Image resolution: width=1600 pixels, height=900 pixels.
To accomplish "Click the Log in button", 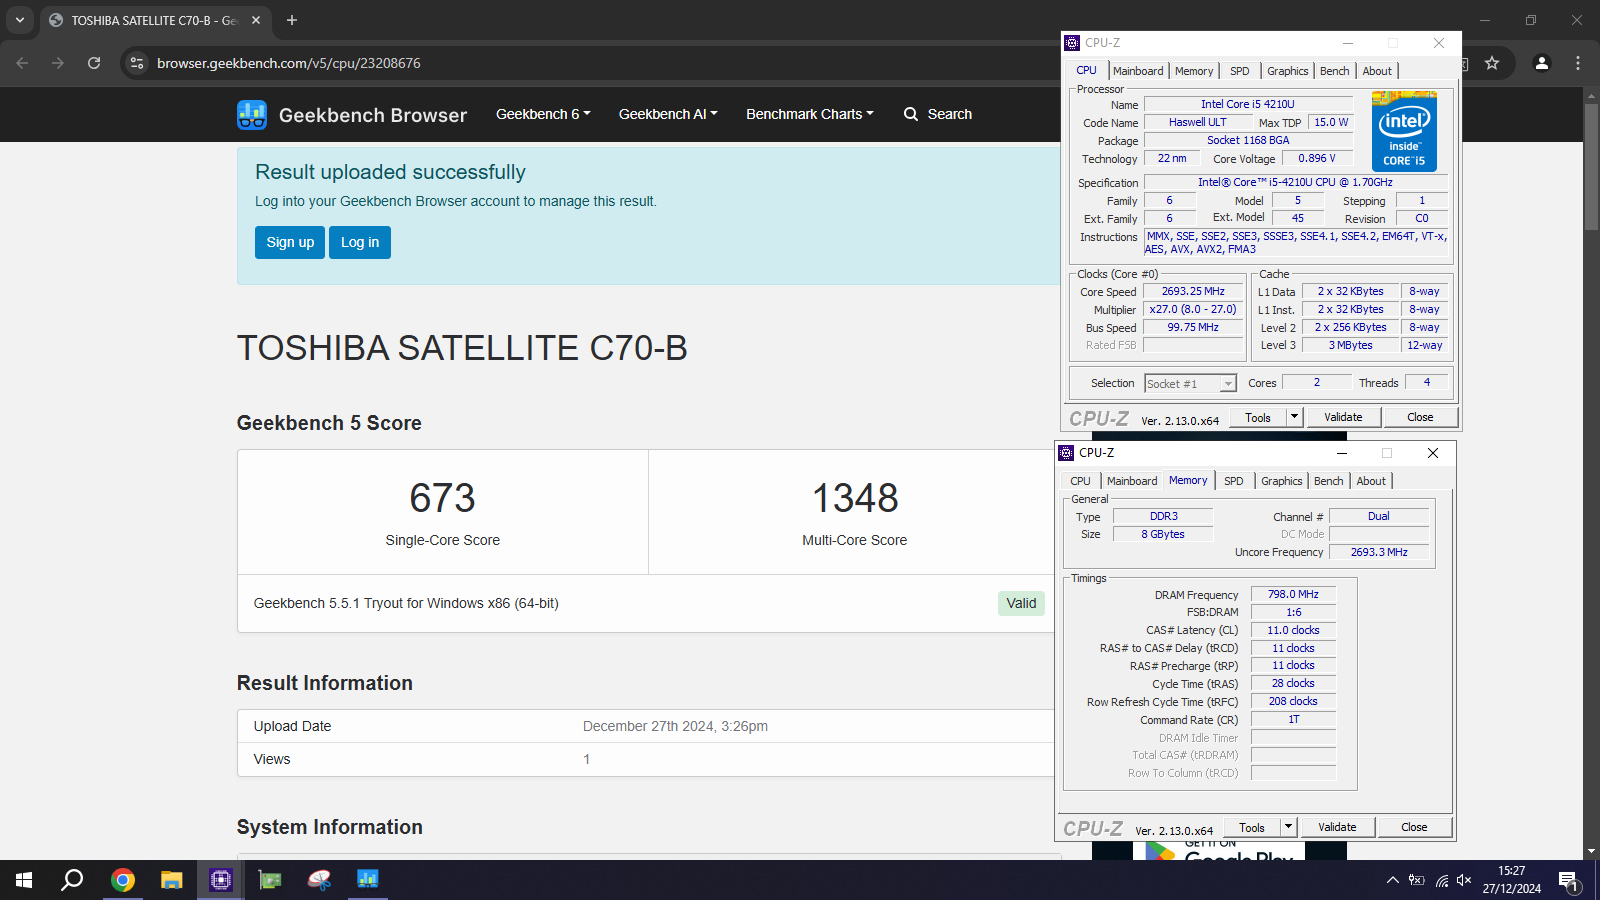I will tap(360, 242).
